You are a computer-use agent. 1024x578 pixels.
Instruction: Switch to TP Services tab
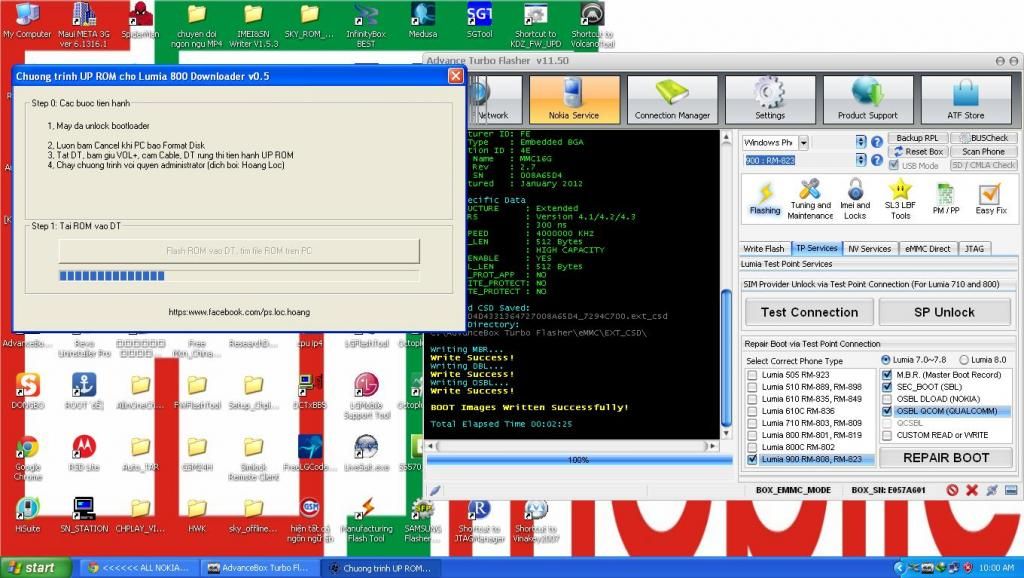click(816, 248)
